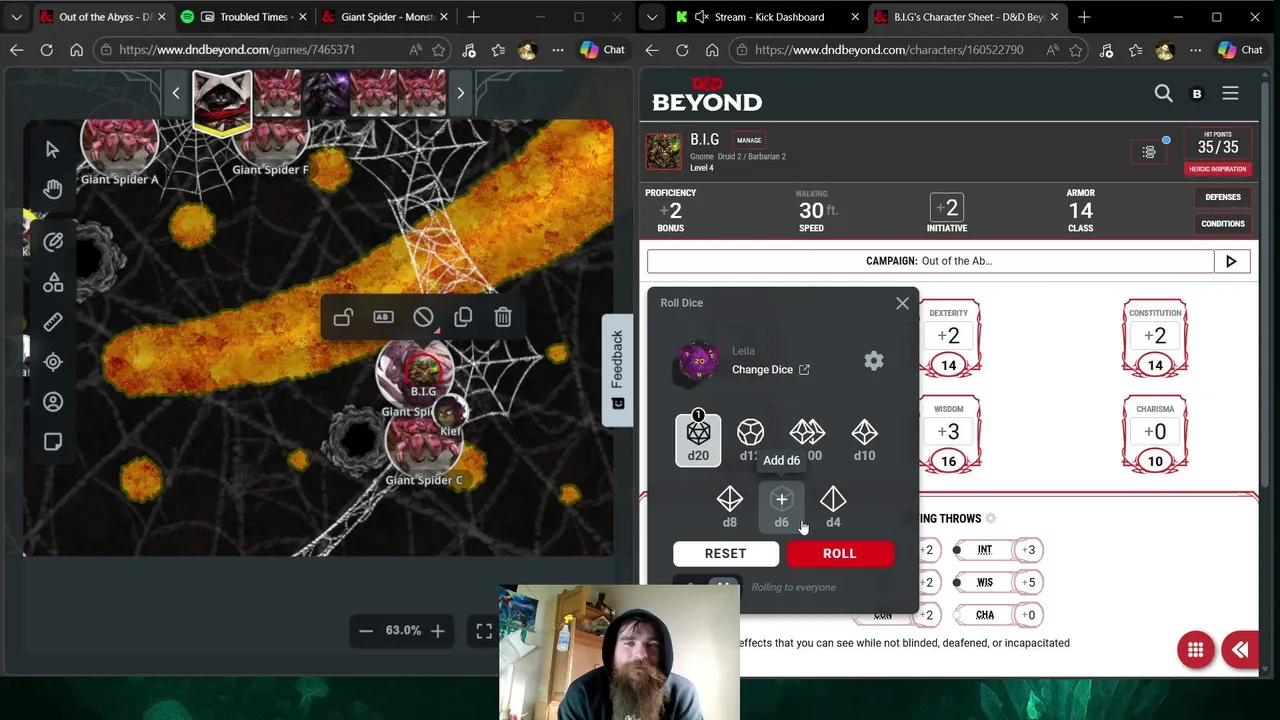
Task: Collapse the sidebar with the red double-arrow button
Action: (1240, 651)
